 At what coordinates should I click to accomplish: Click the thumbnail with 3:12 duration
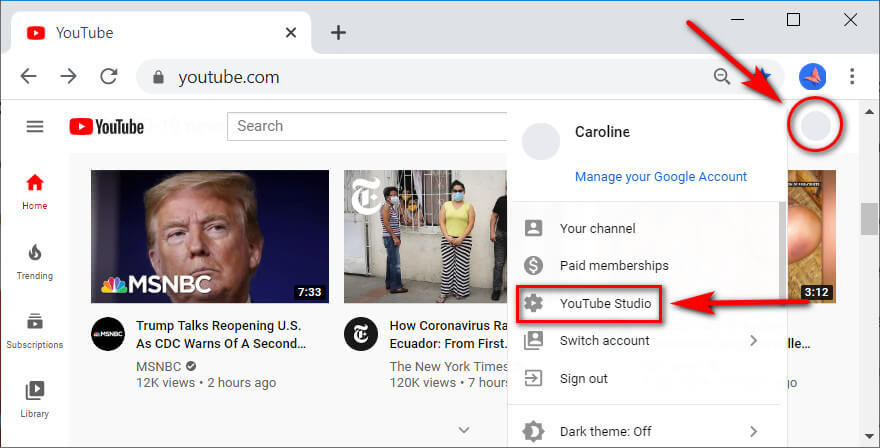coord(812,236)
